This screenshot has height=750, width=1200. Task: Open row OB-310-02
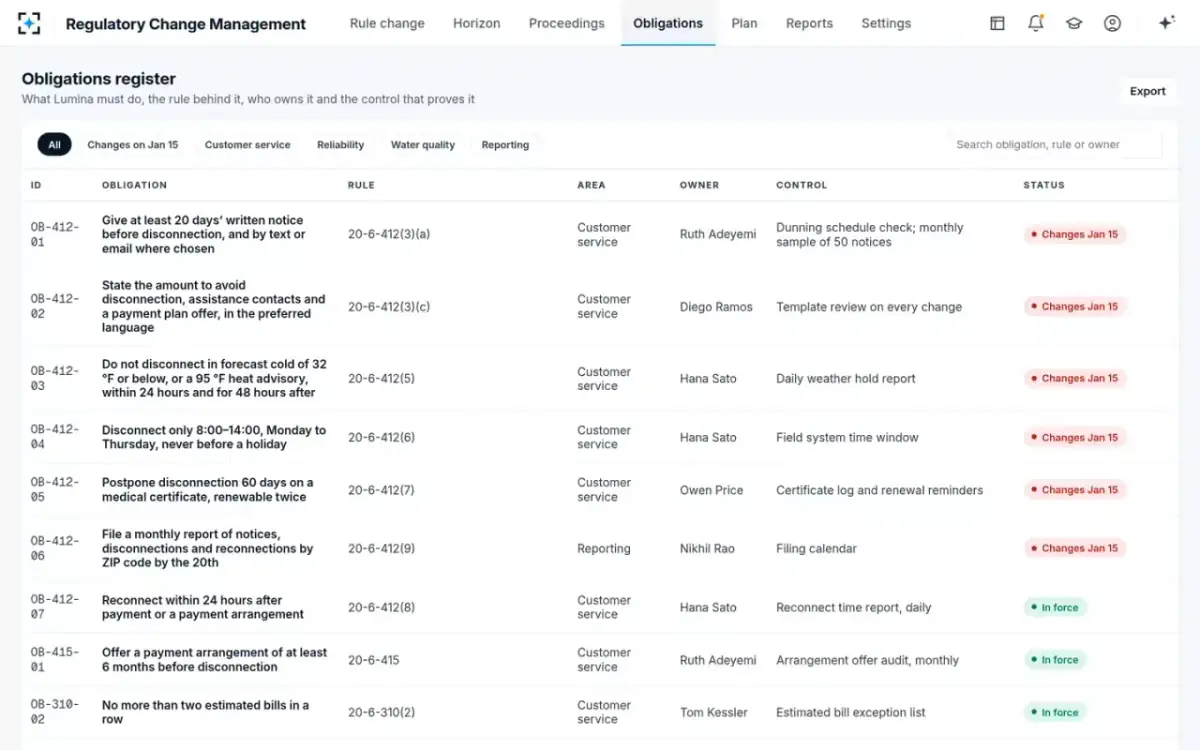[x=600, y=712]
